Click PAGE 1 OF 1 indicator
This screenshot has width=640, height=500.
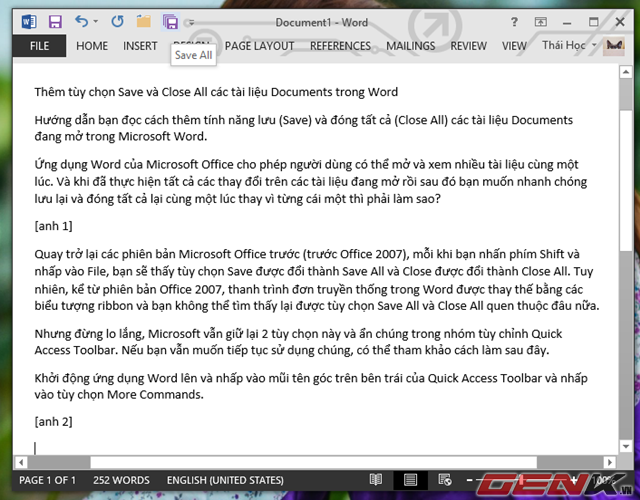[49, 480]
